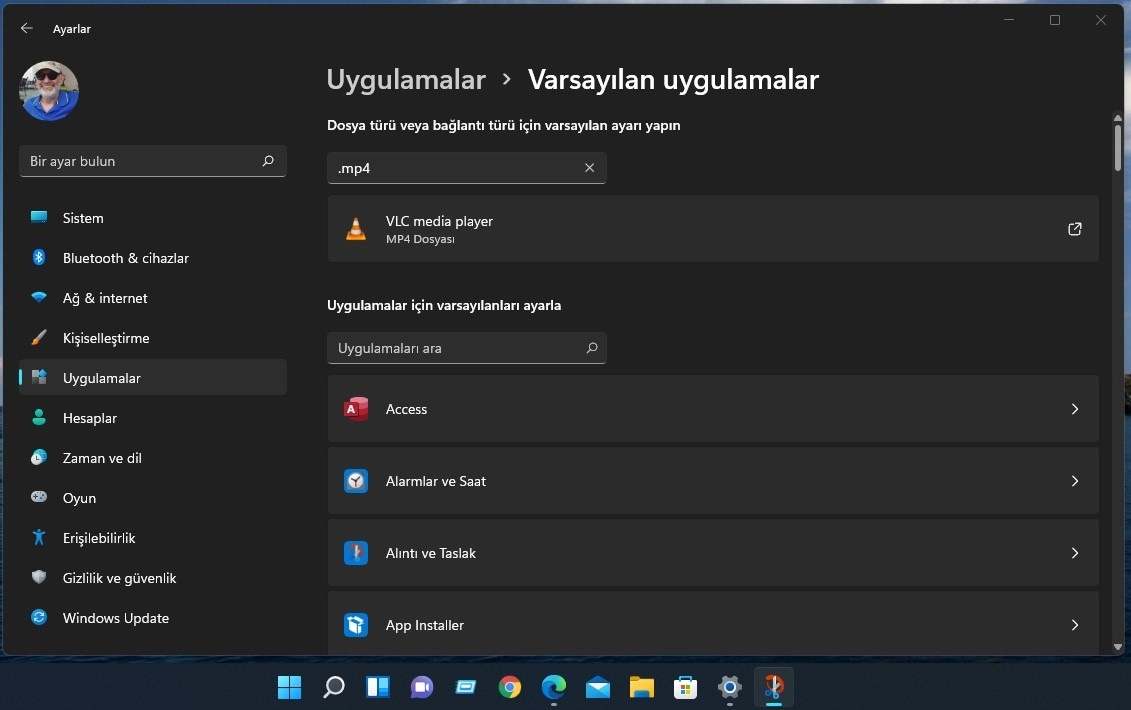Open the user profile picture
The image size is (1131, 710).
[49, 91]
